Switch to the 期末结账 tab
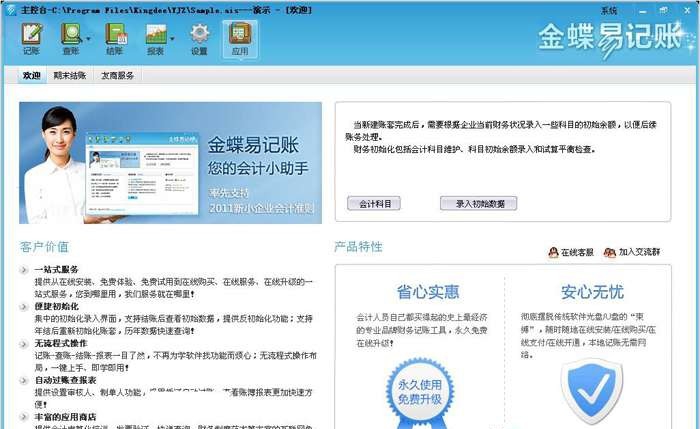The height and width of the screenshot is (429, 700). click(70, 75)
